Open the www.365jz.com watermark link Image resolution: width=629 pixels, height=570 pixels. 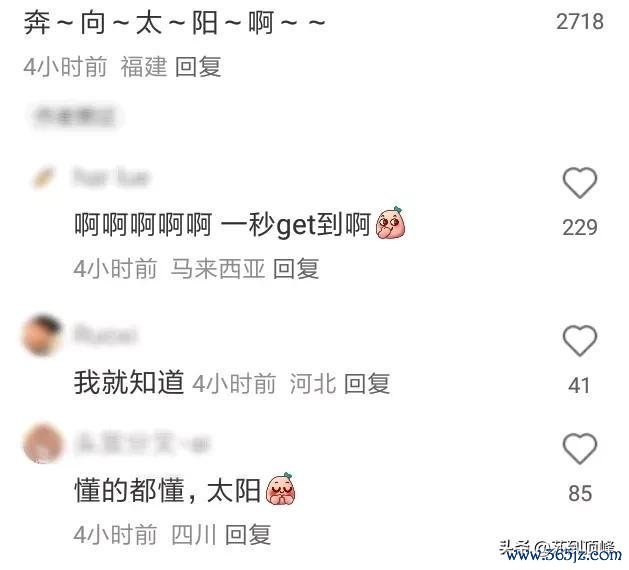click(x=563, y=555)
